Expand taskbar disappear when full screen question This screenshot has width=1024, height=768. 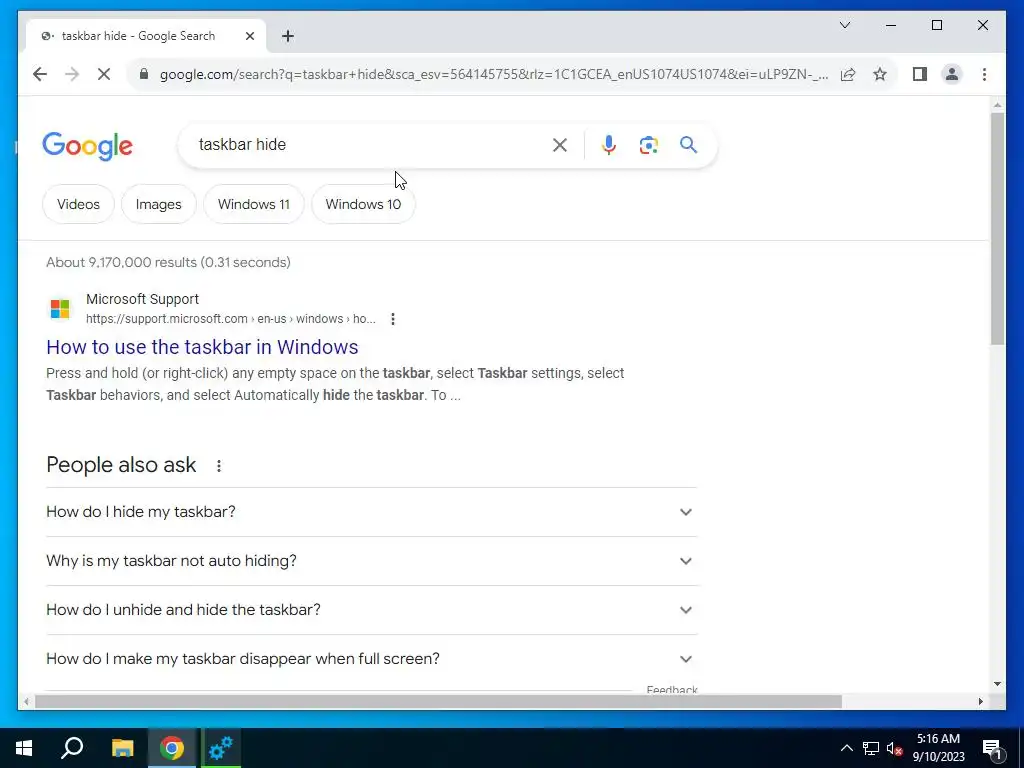[x=372, y=659]
